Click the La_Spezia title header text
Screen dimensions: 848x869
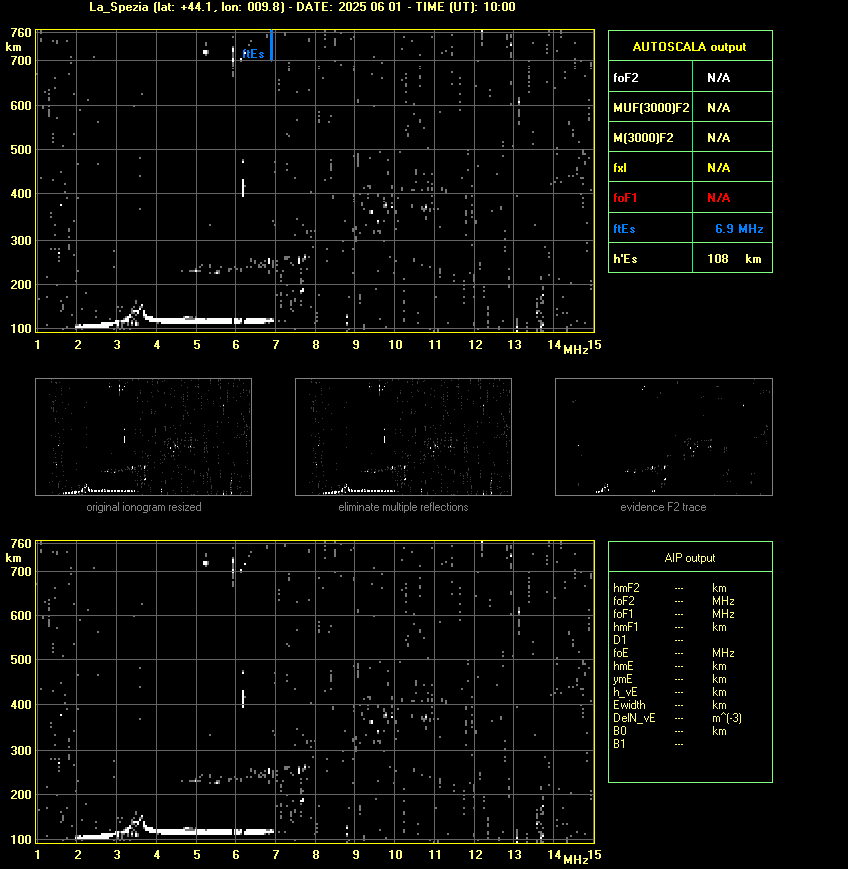click(302, 7)
